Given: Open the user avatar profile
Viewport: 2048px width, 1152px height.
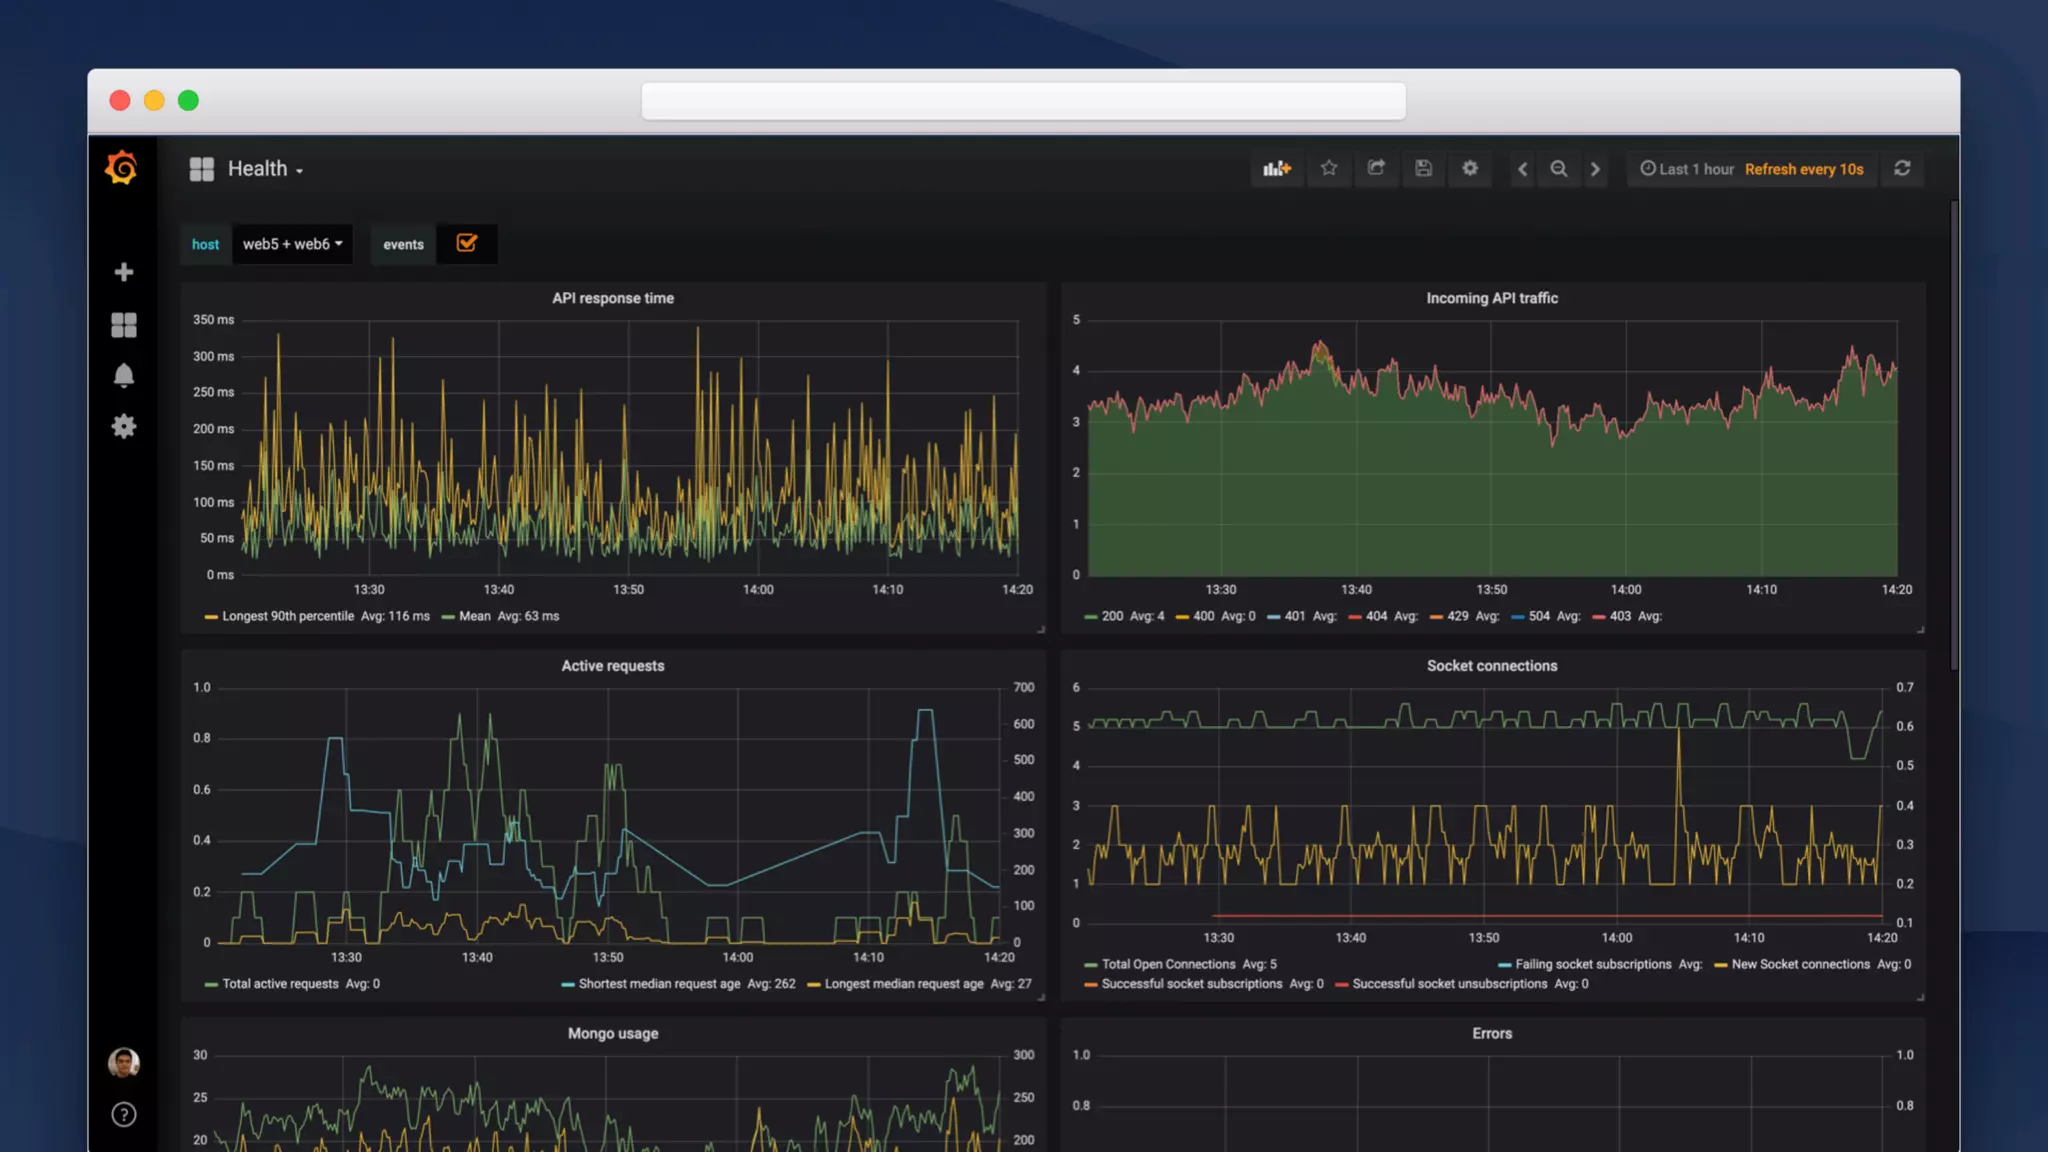Looking at the screenshot, I should (124, 1062).
